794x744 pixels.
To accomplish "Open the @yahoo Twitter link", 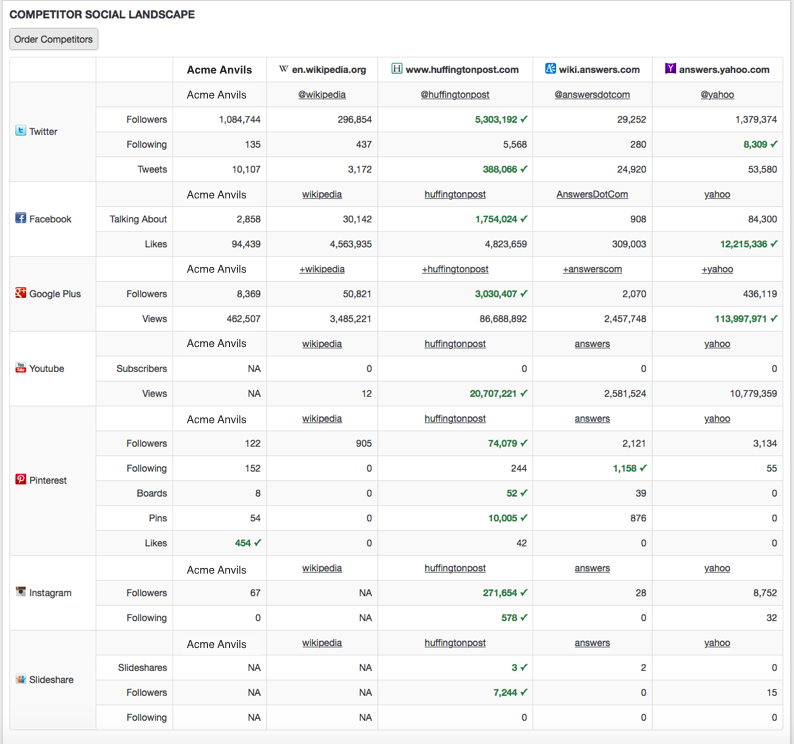I will click(x=718, y=95).
